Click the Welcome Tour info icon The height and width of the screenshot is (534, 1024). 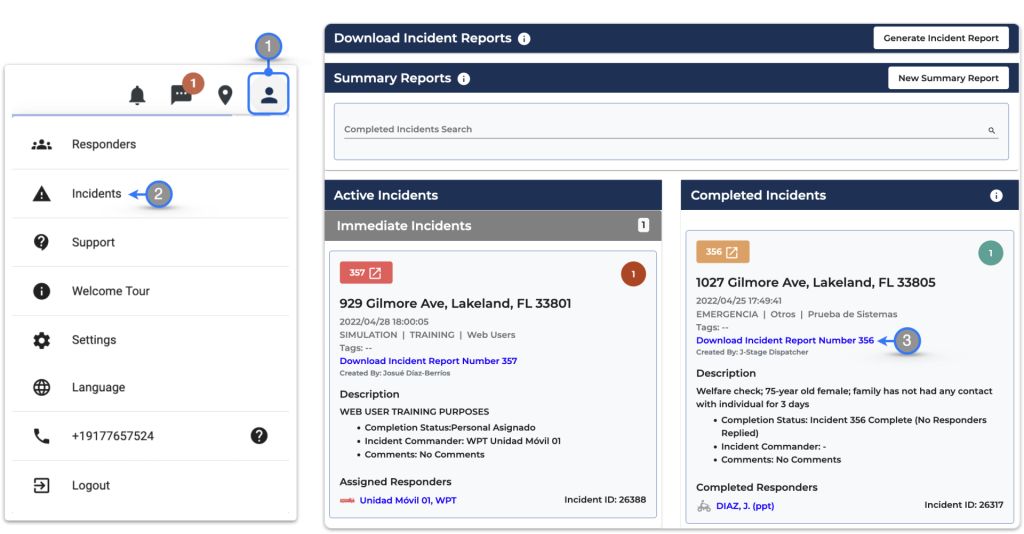coord(41,291)
